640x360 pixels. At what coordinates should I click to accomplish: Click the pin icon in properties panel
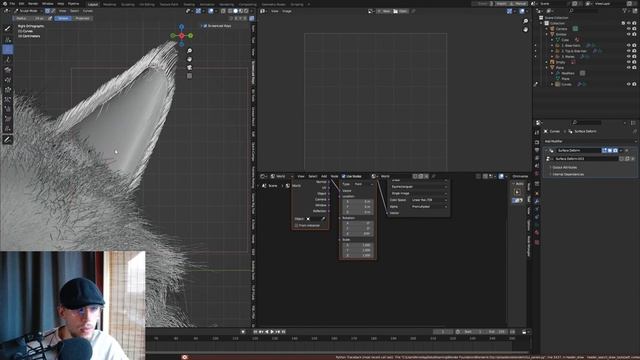click(635, 131)
